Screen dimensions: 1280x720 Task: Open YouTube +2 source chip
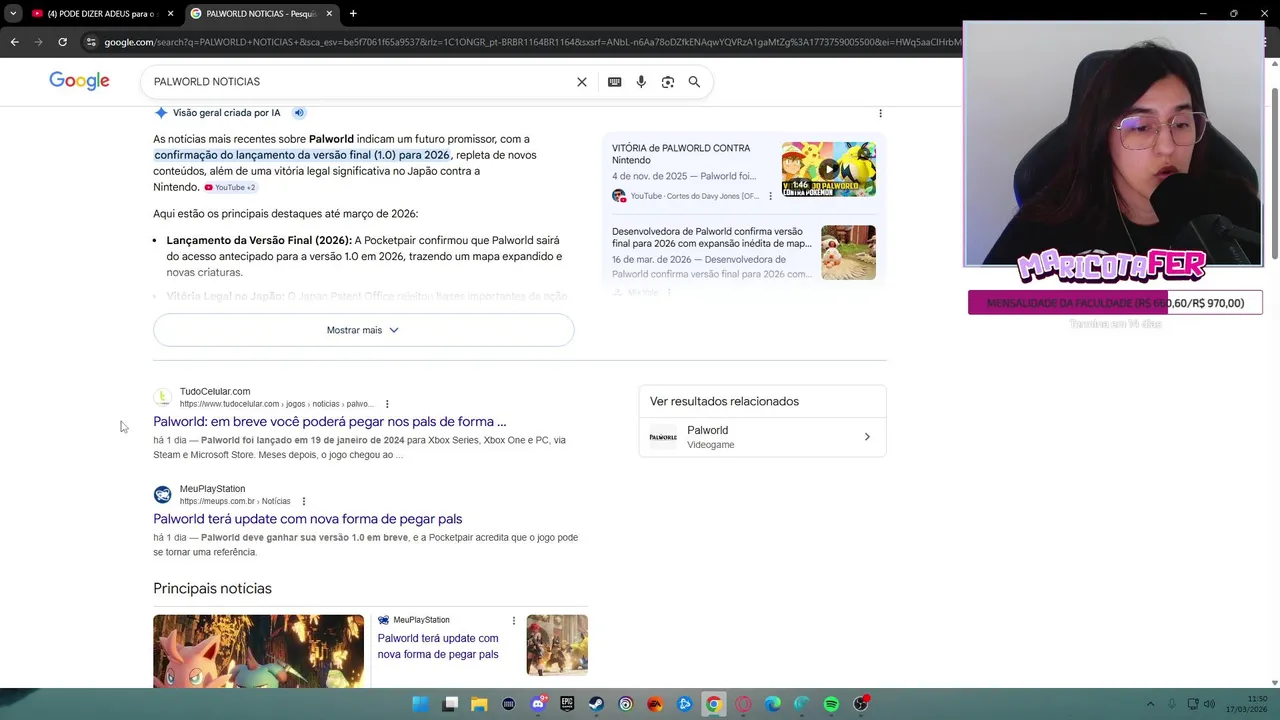click(x=230, y=187)
